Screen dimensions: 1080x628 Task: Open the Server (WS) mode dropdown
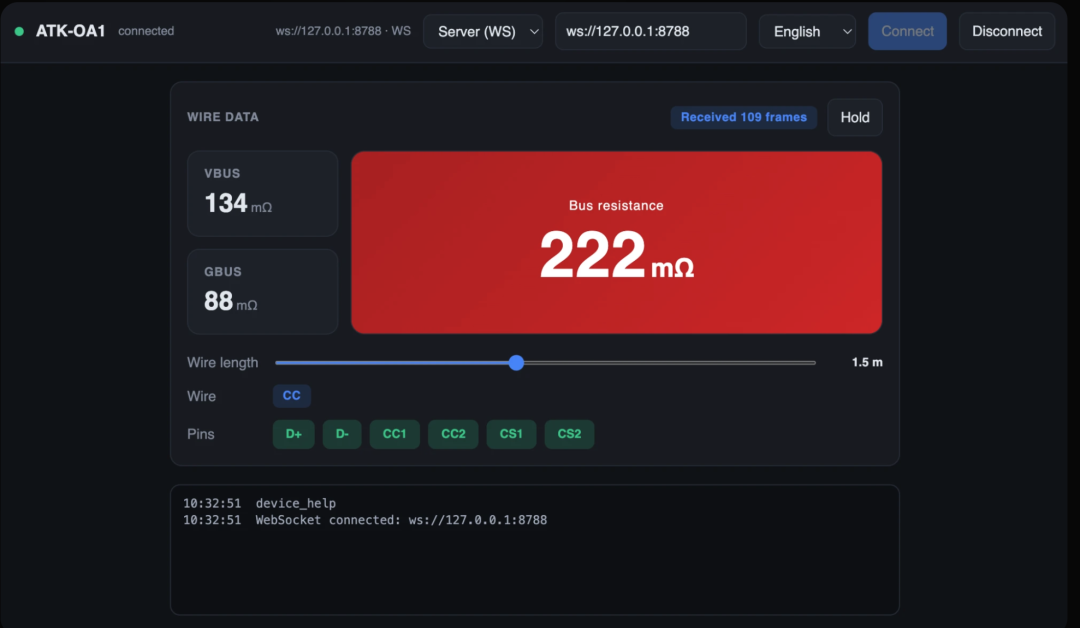(x=483, y=32)
